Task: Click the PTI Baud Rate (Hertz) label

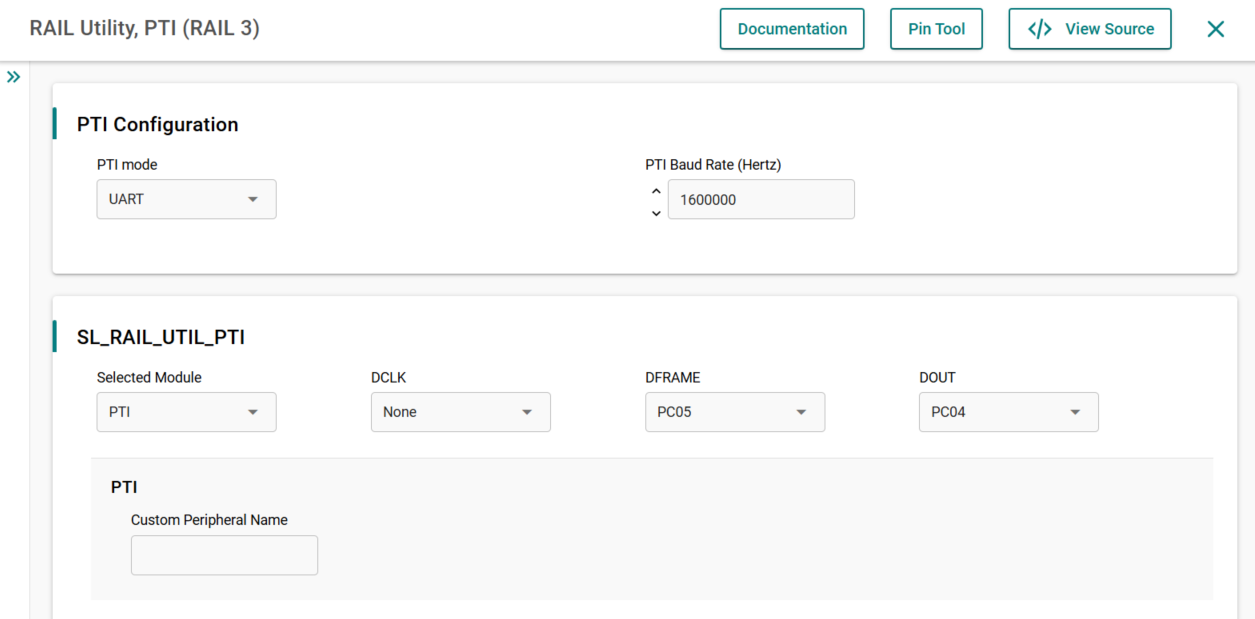Action: point(713,165)
